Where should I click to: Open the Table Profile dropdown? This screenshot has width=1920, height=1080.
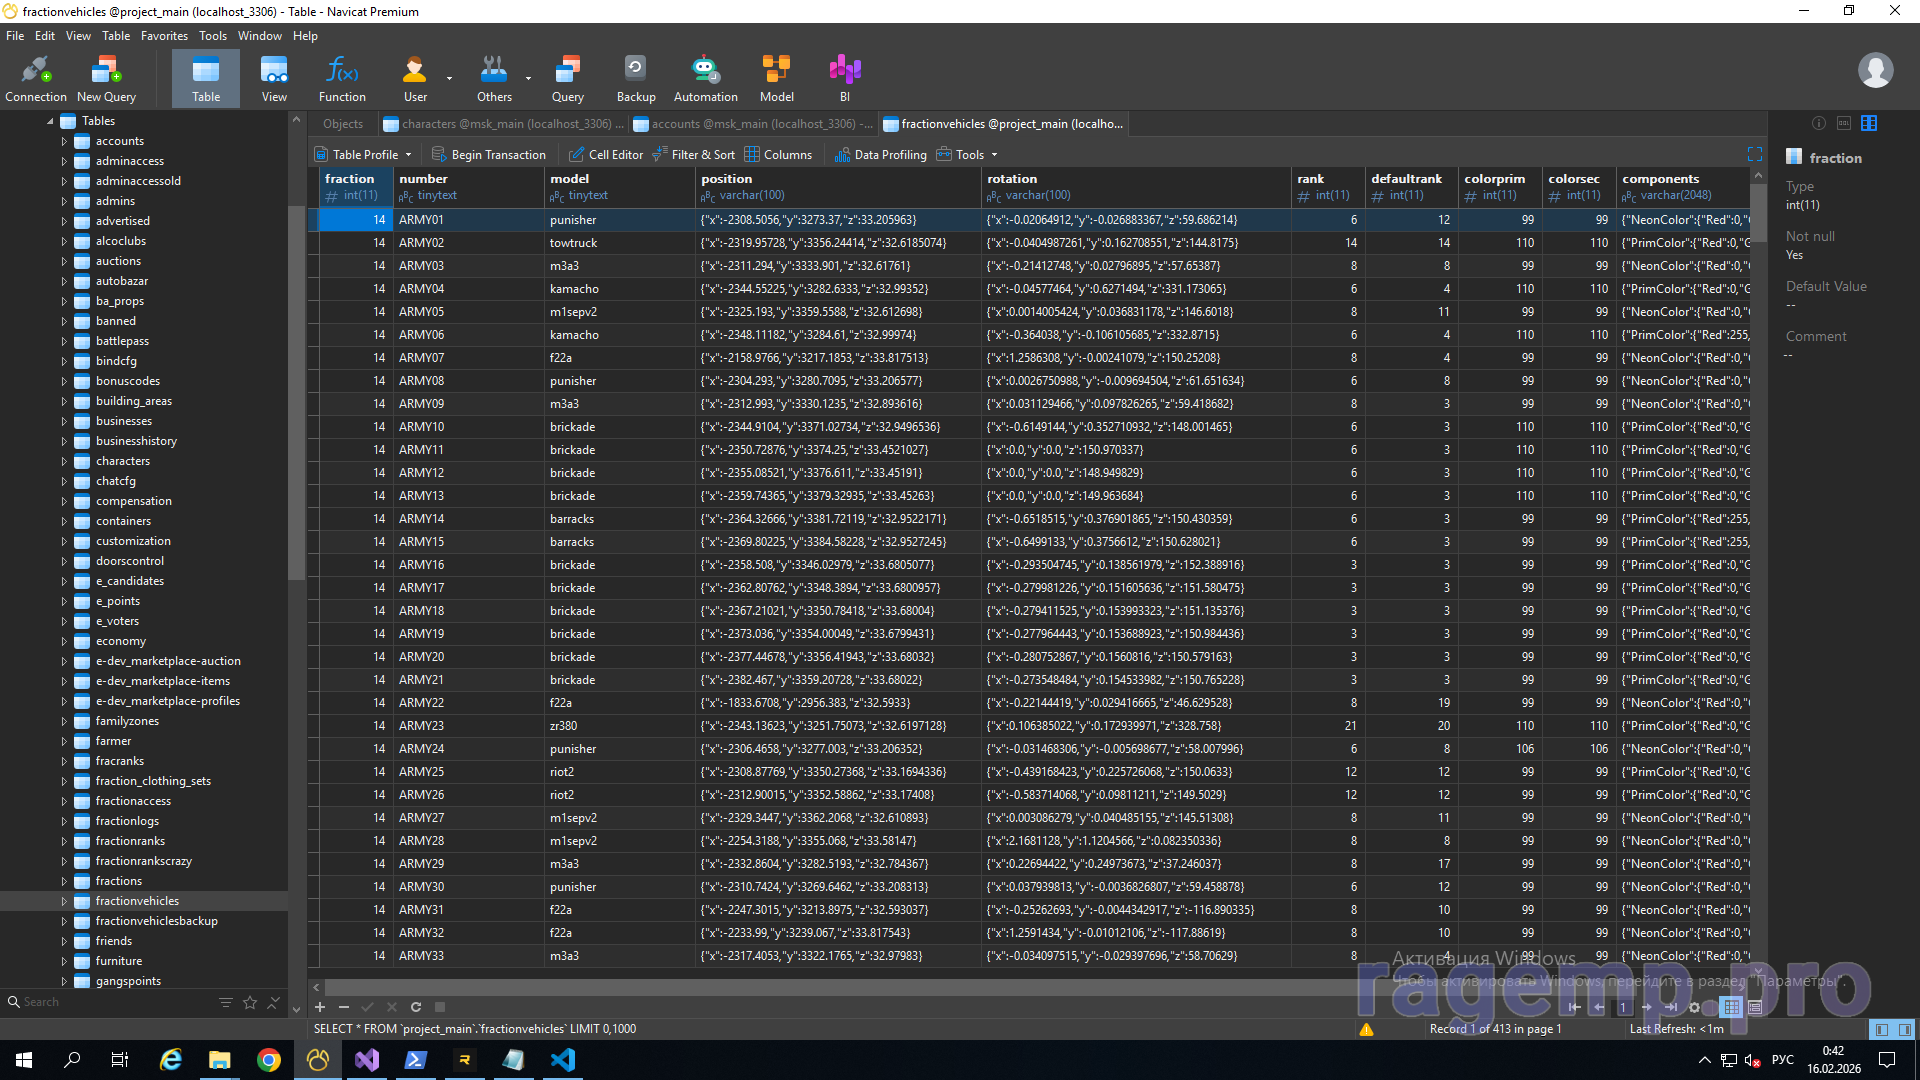tap(364, 154)
